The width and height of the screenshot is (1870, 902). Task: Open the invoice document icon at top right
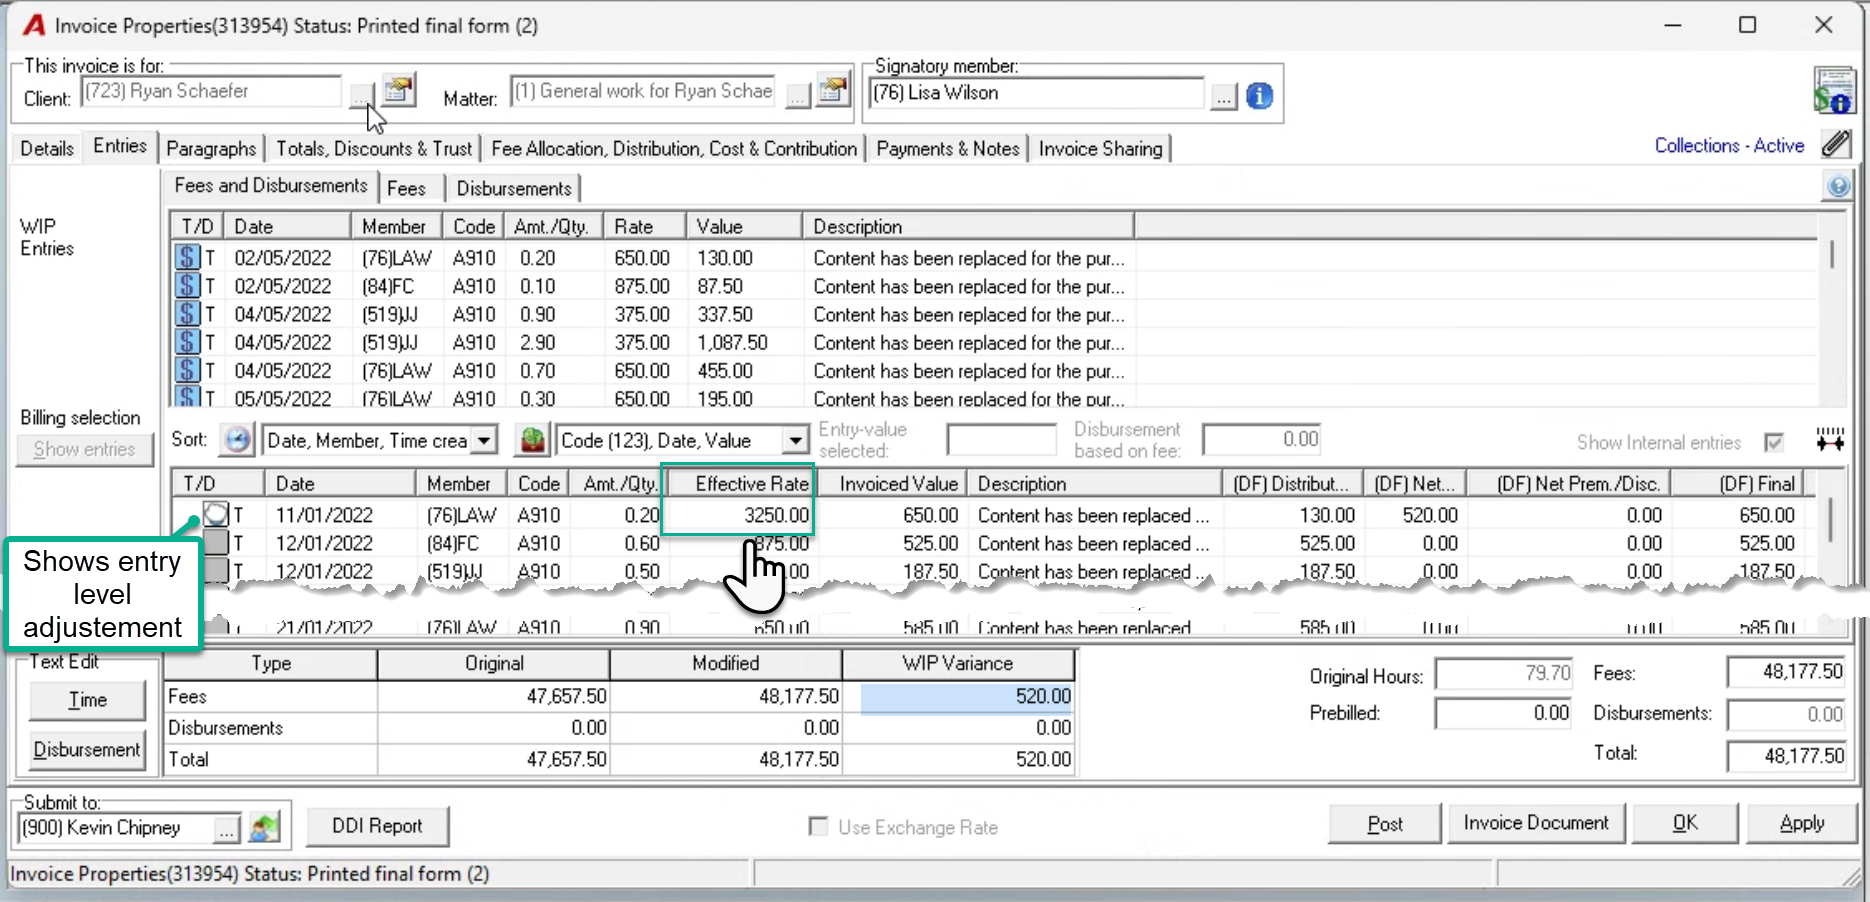[1834, 90]
